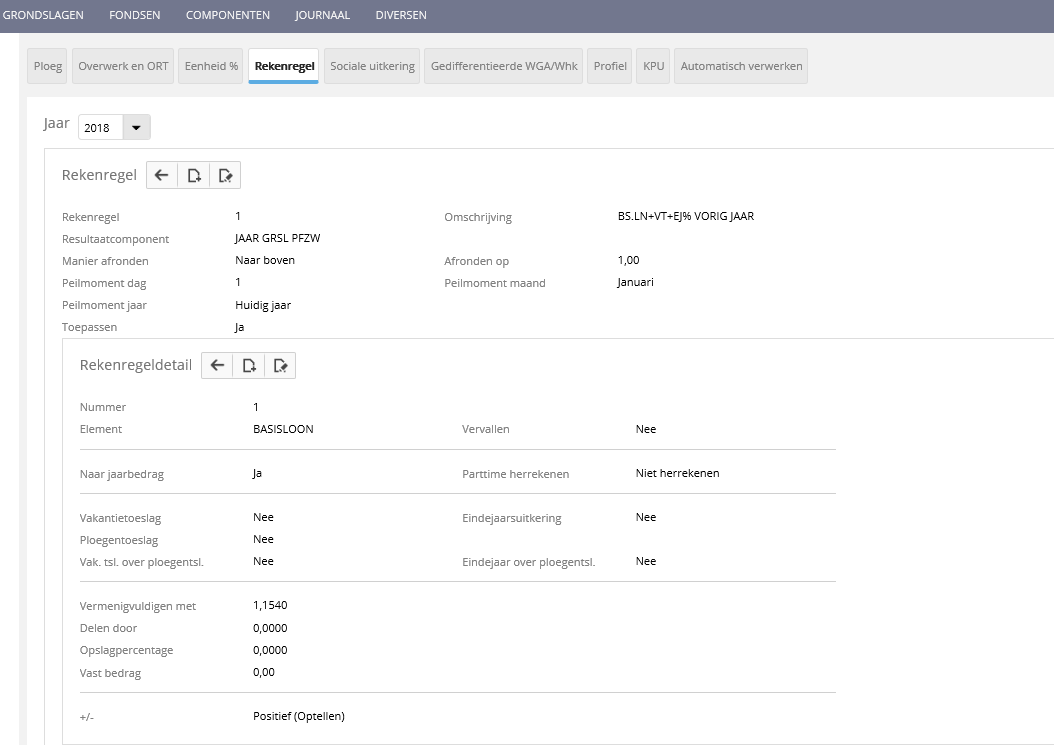Edit the Rekenregeldetail record
Viewport: 1054px width, 745px height.
(280, 366)
